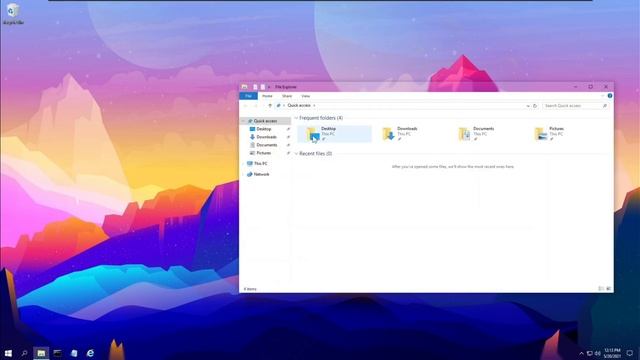
Task: Select Quick access in navigation pane
Action: pos(266,121)
